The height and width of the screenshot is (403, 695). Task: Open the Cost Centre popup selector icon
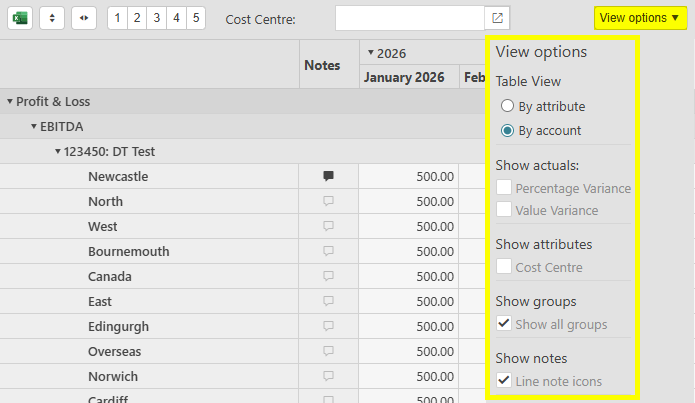point(497,18)
